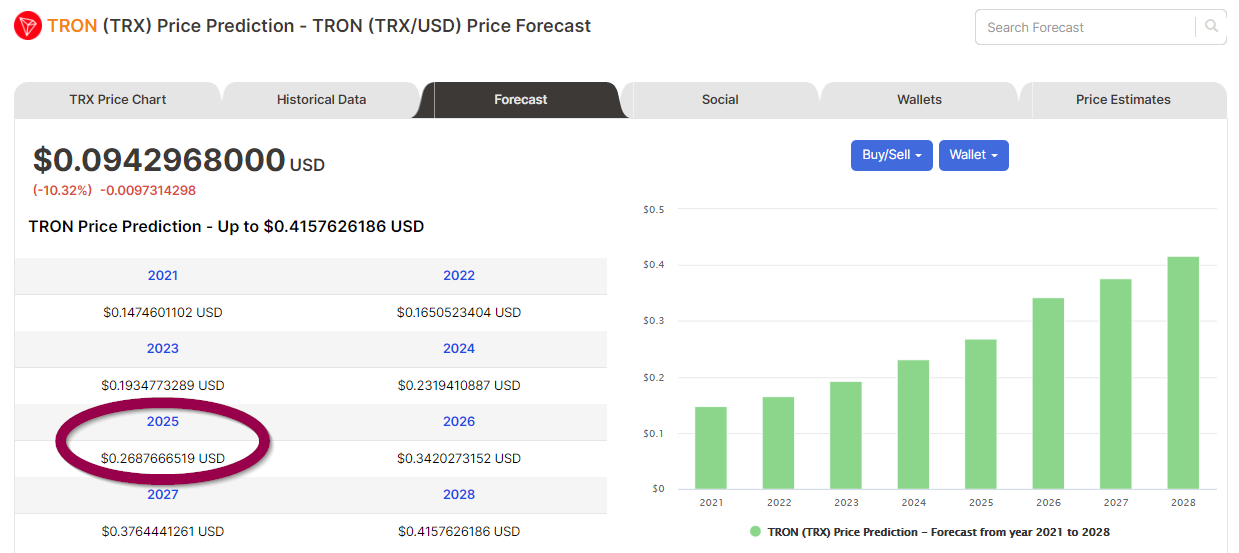Open the 2023 forecast link

coord(163,348)
